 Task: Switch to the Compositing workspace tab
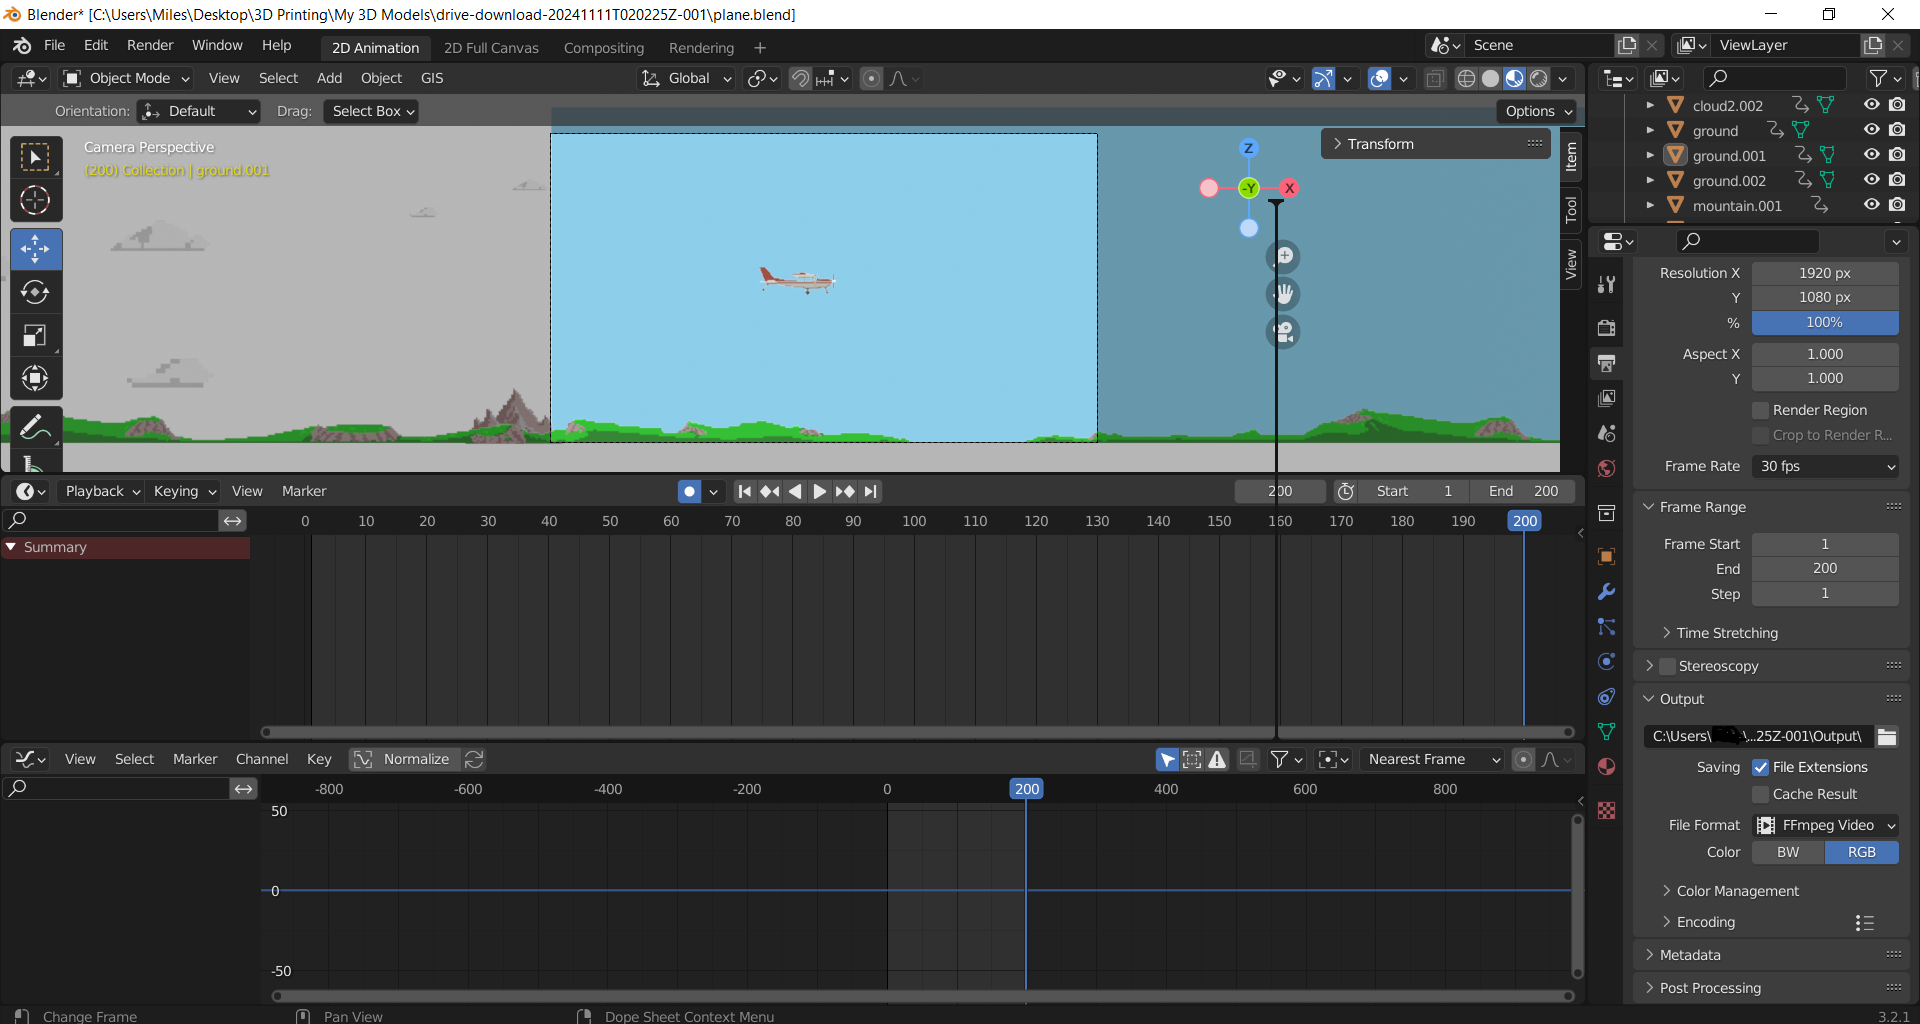(x=604, y=48)
